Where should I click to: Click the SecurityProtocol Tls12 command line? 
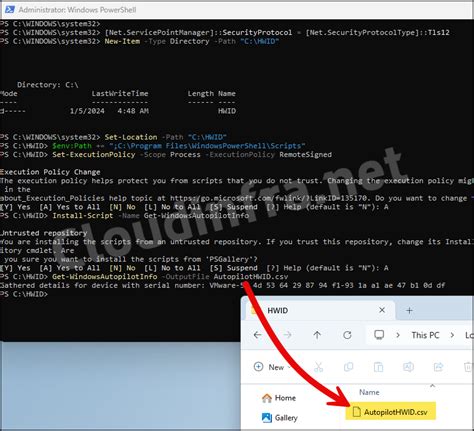(225, 33)
